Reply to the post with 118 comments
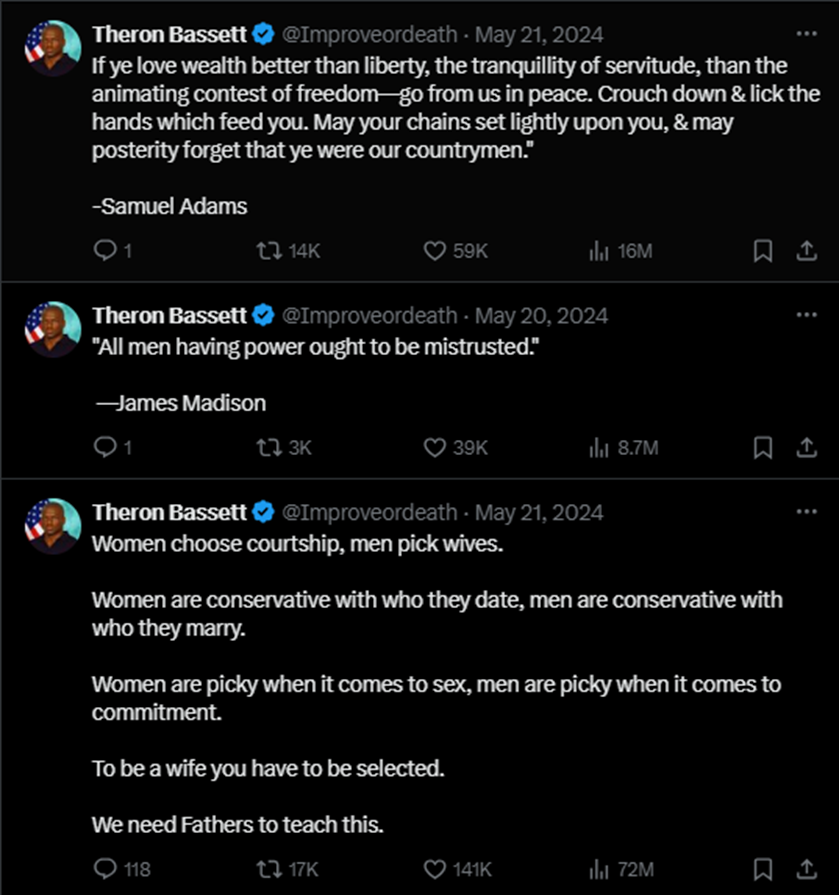Screen dimensions: 839x895 106,868
